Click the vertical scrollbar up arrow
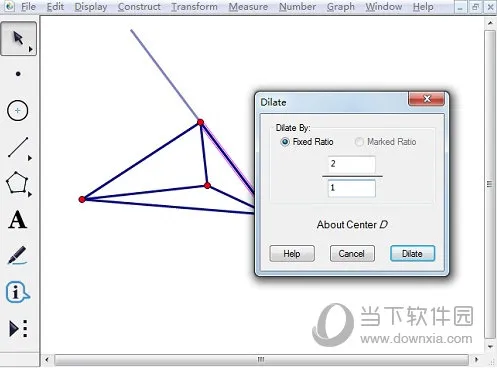The image size is (497, 368). pyautogui.click(x=490, y=23)
